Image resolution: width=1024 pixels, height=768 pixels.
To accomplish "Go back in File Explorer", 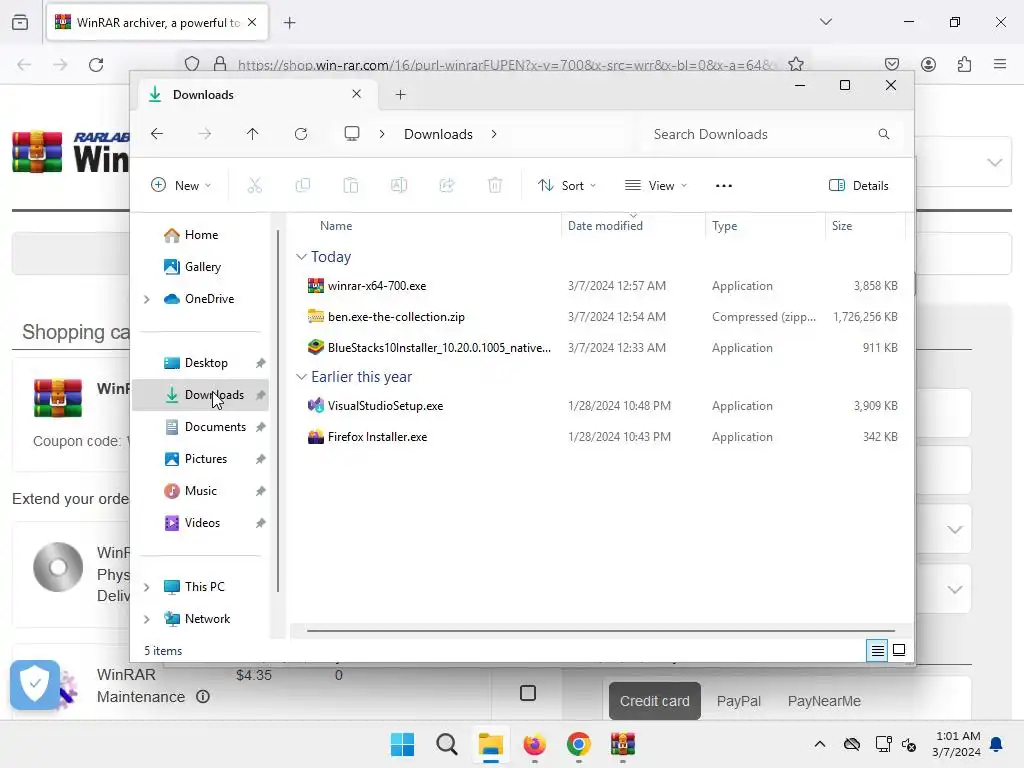I will [157, 134].
